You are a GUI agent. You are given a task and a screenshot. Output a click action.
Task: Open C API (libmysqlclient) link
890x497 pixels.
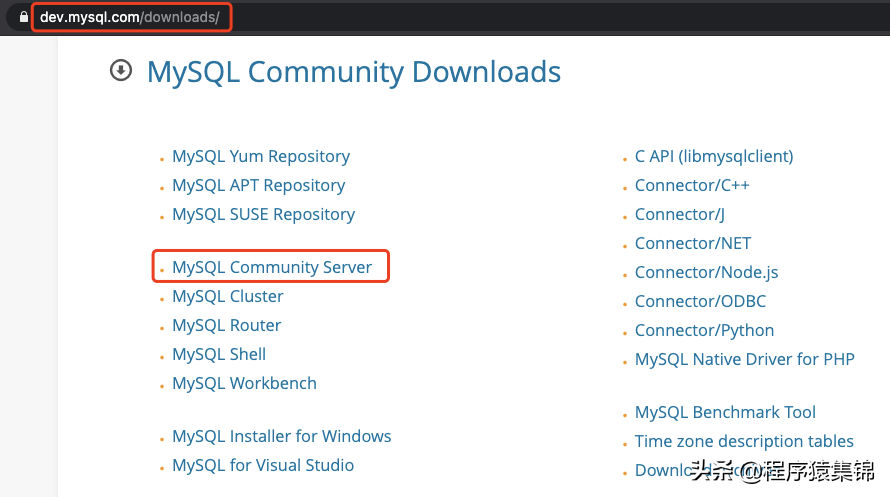coord(714,157)
